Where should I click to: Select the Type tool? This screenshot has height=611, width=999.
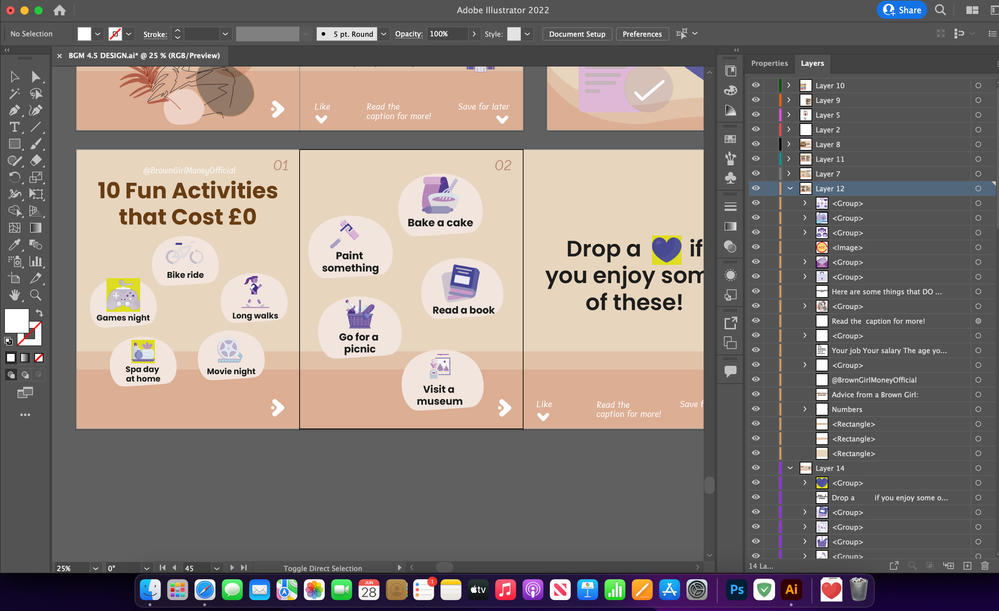(15, 127)
